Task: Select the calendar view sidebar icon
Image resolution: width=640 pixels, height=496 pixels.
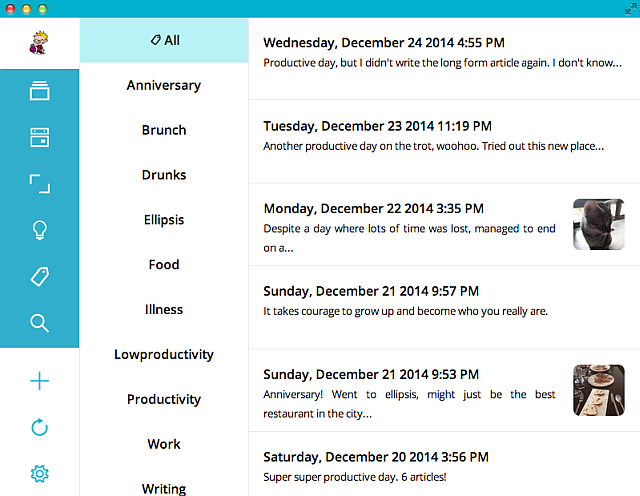Action: pos(40,137)
